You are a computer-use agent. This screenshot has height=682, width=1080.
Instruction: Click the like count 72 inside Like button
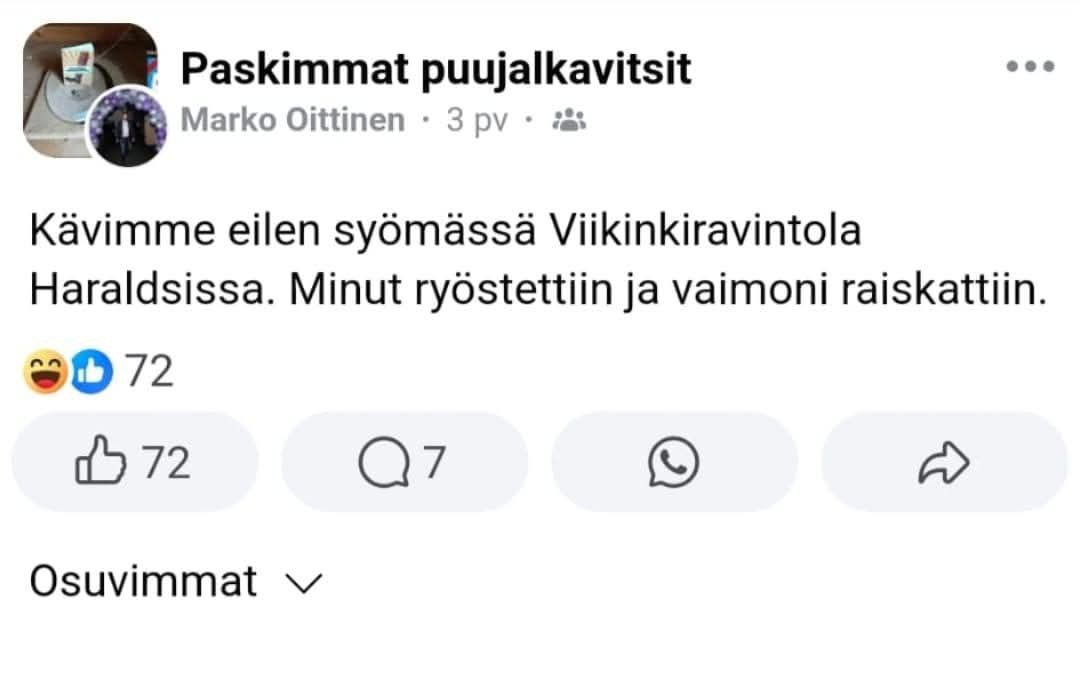(166, 462)
